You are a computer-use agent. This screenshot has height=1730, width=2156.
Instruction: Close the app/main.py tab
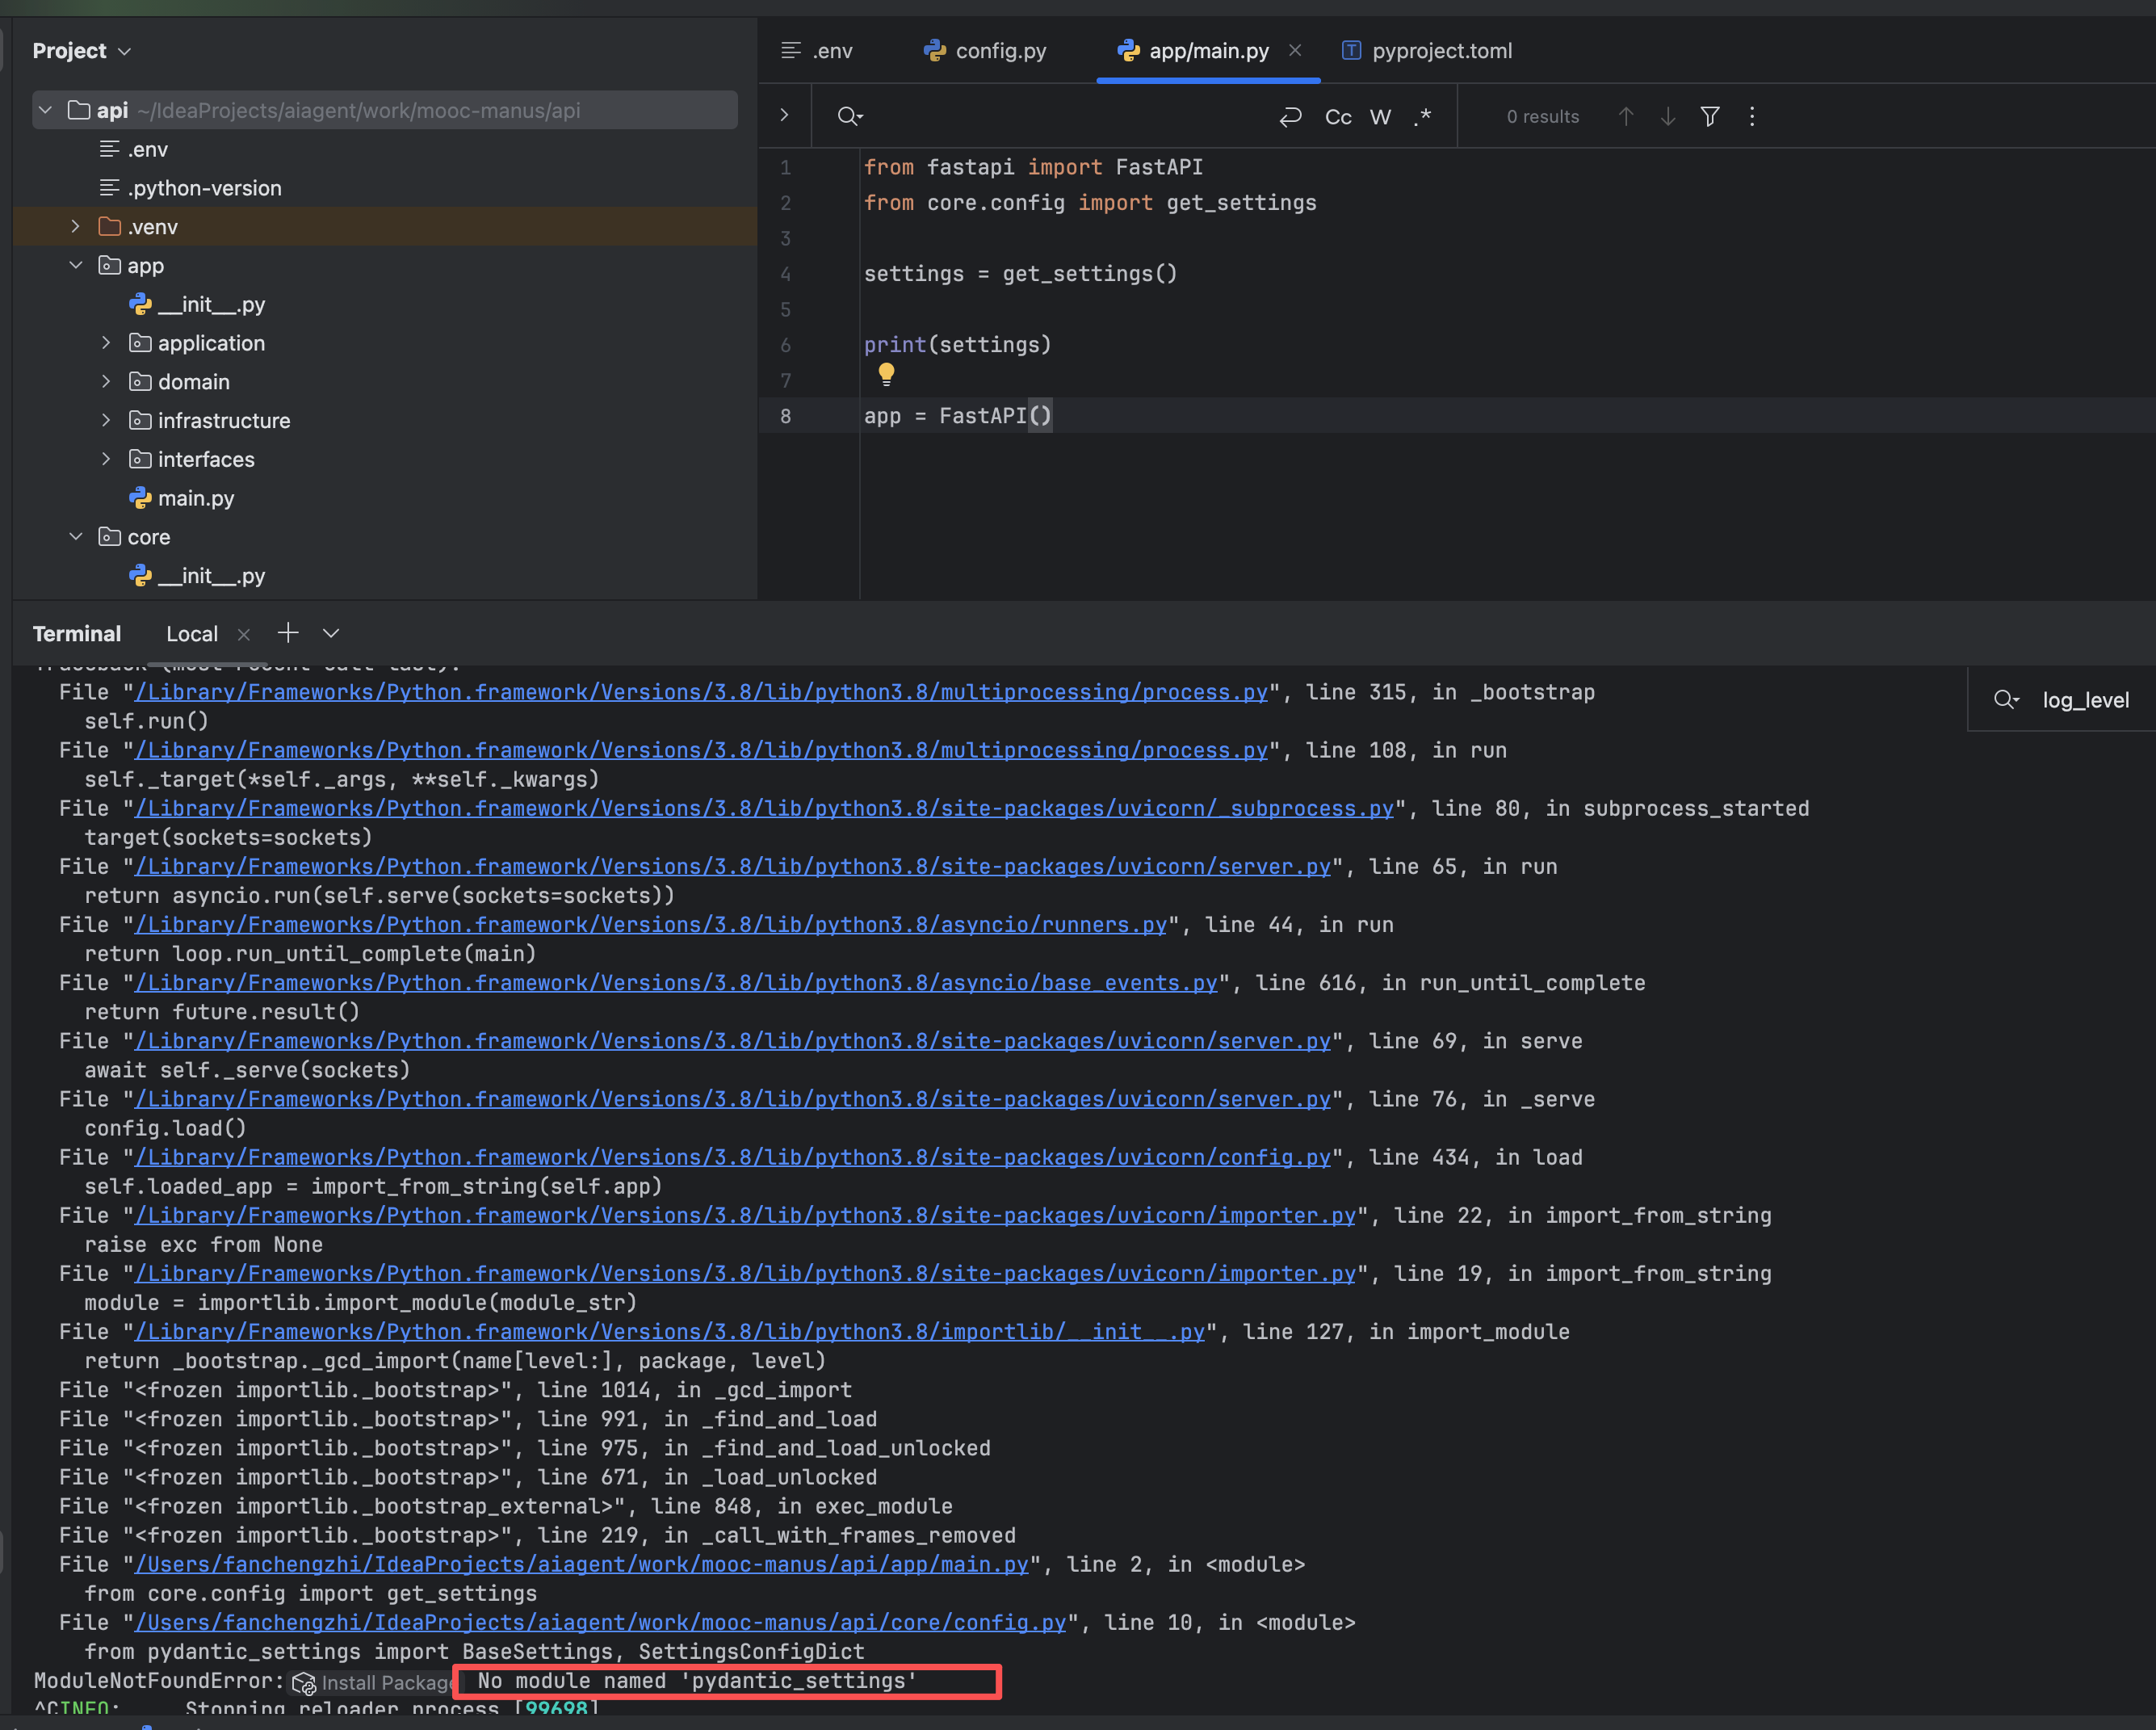pyautogui.click(x=1295, y=50)
